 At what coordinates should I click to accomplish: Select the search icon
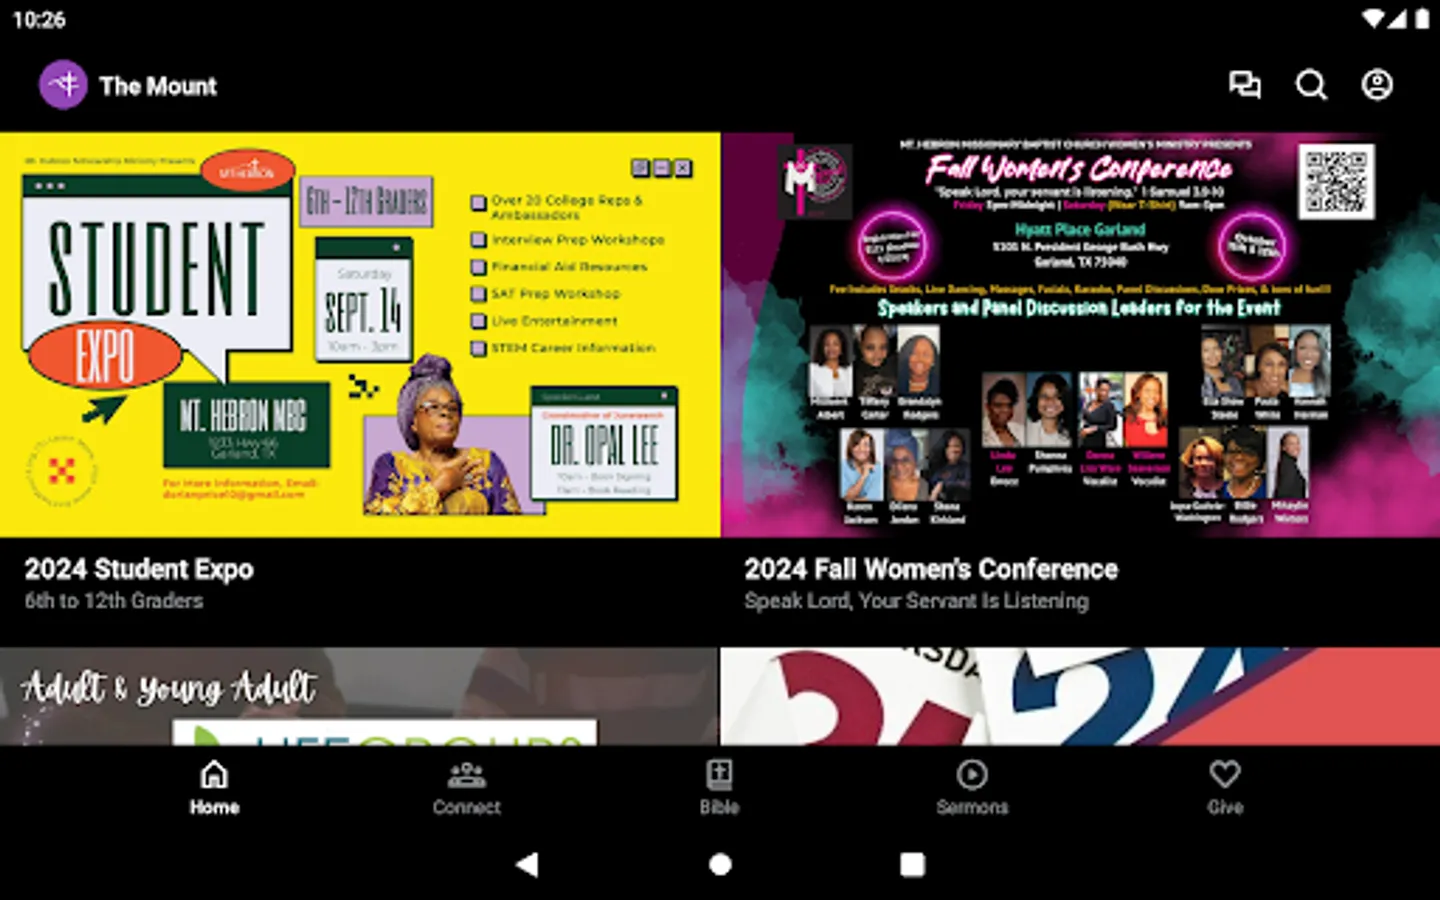(x=1311, y=86)
